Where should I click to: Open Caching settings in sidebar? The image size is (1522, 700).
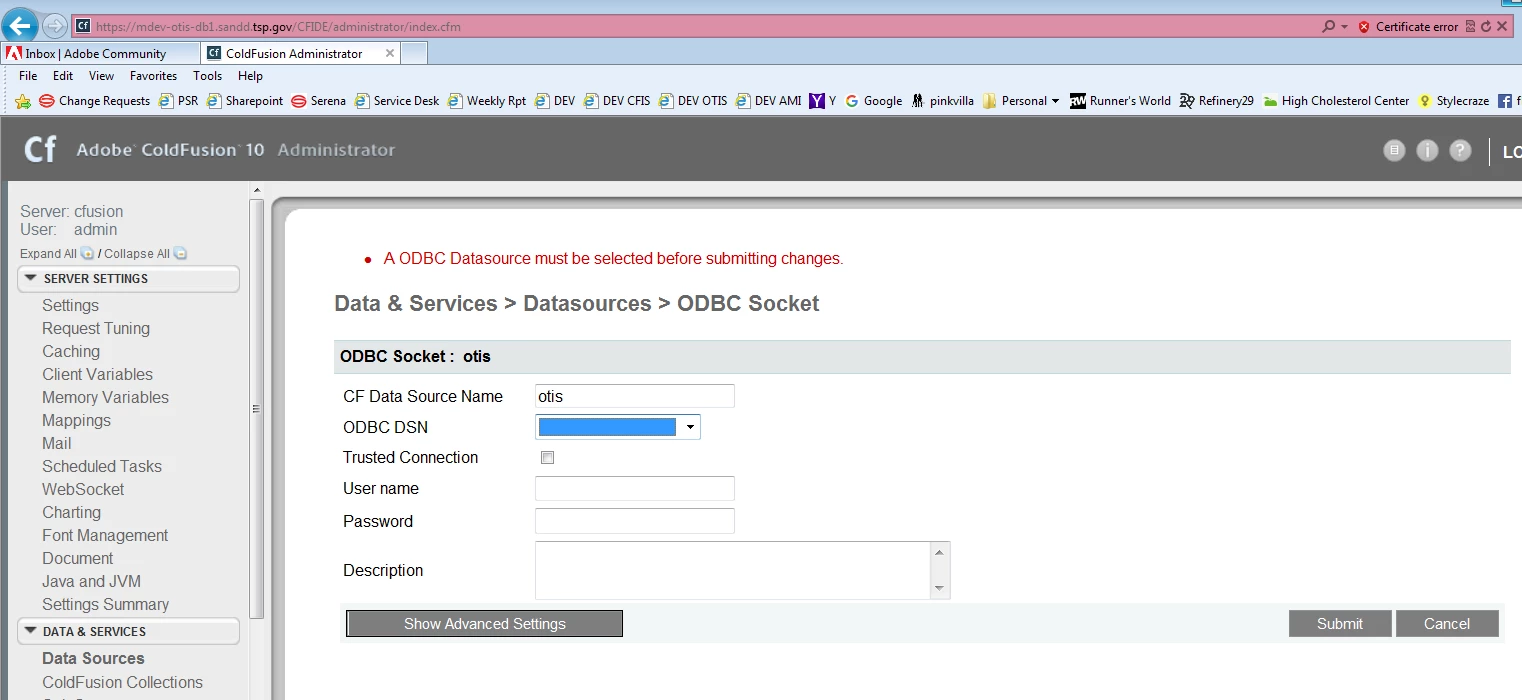(x=71, y=351)
